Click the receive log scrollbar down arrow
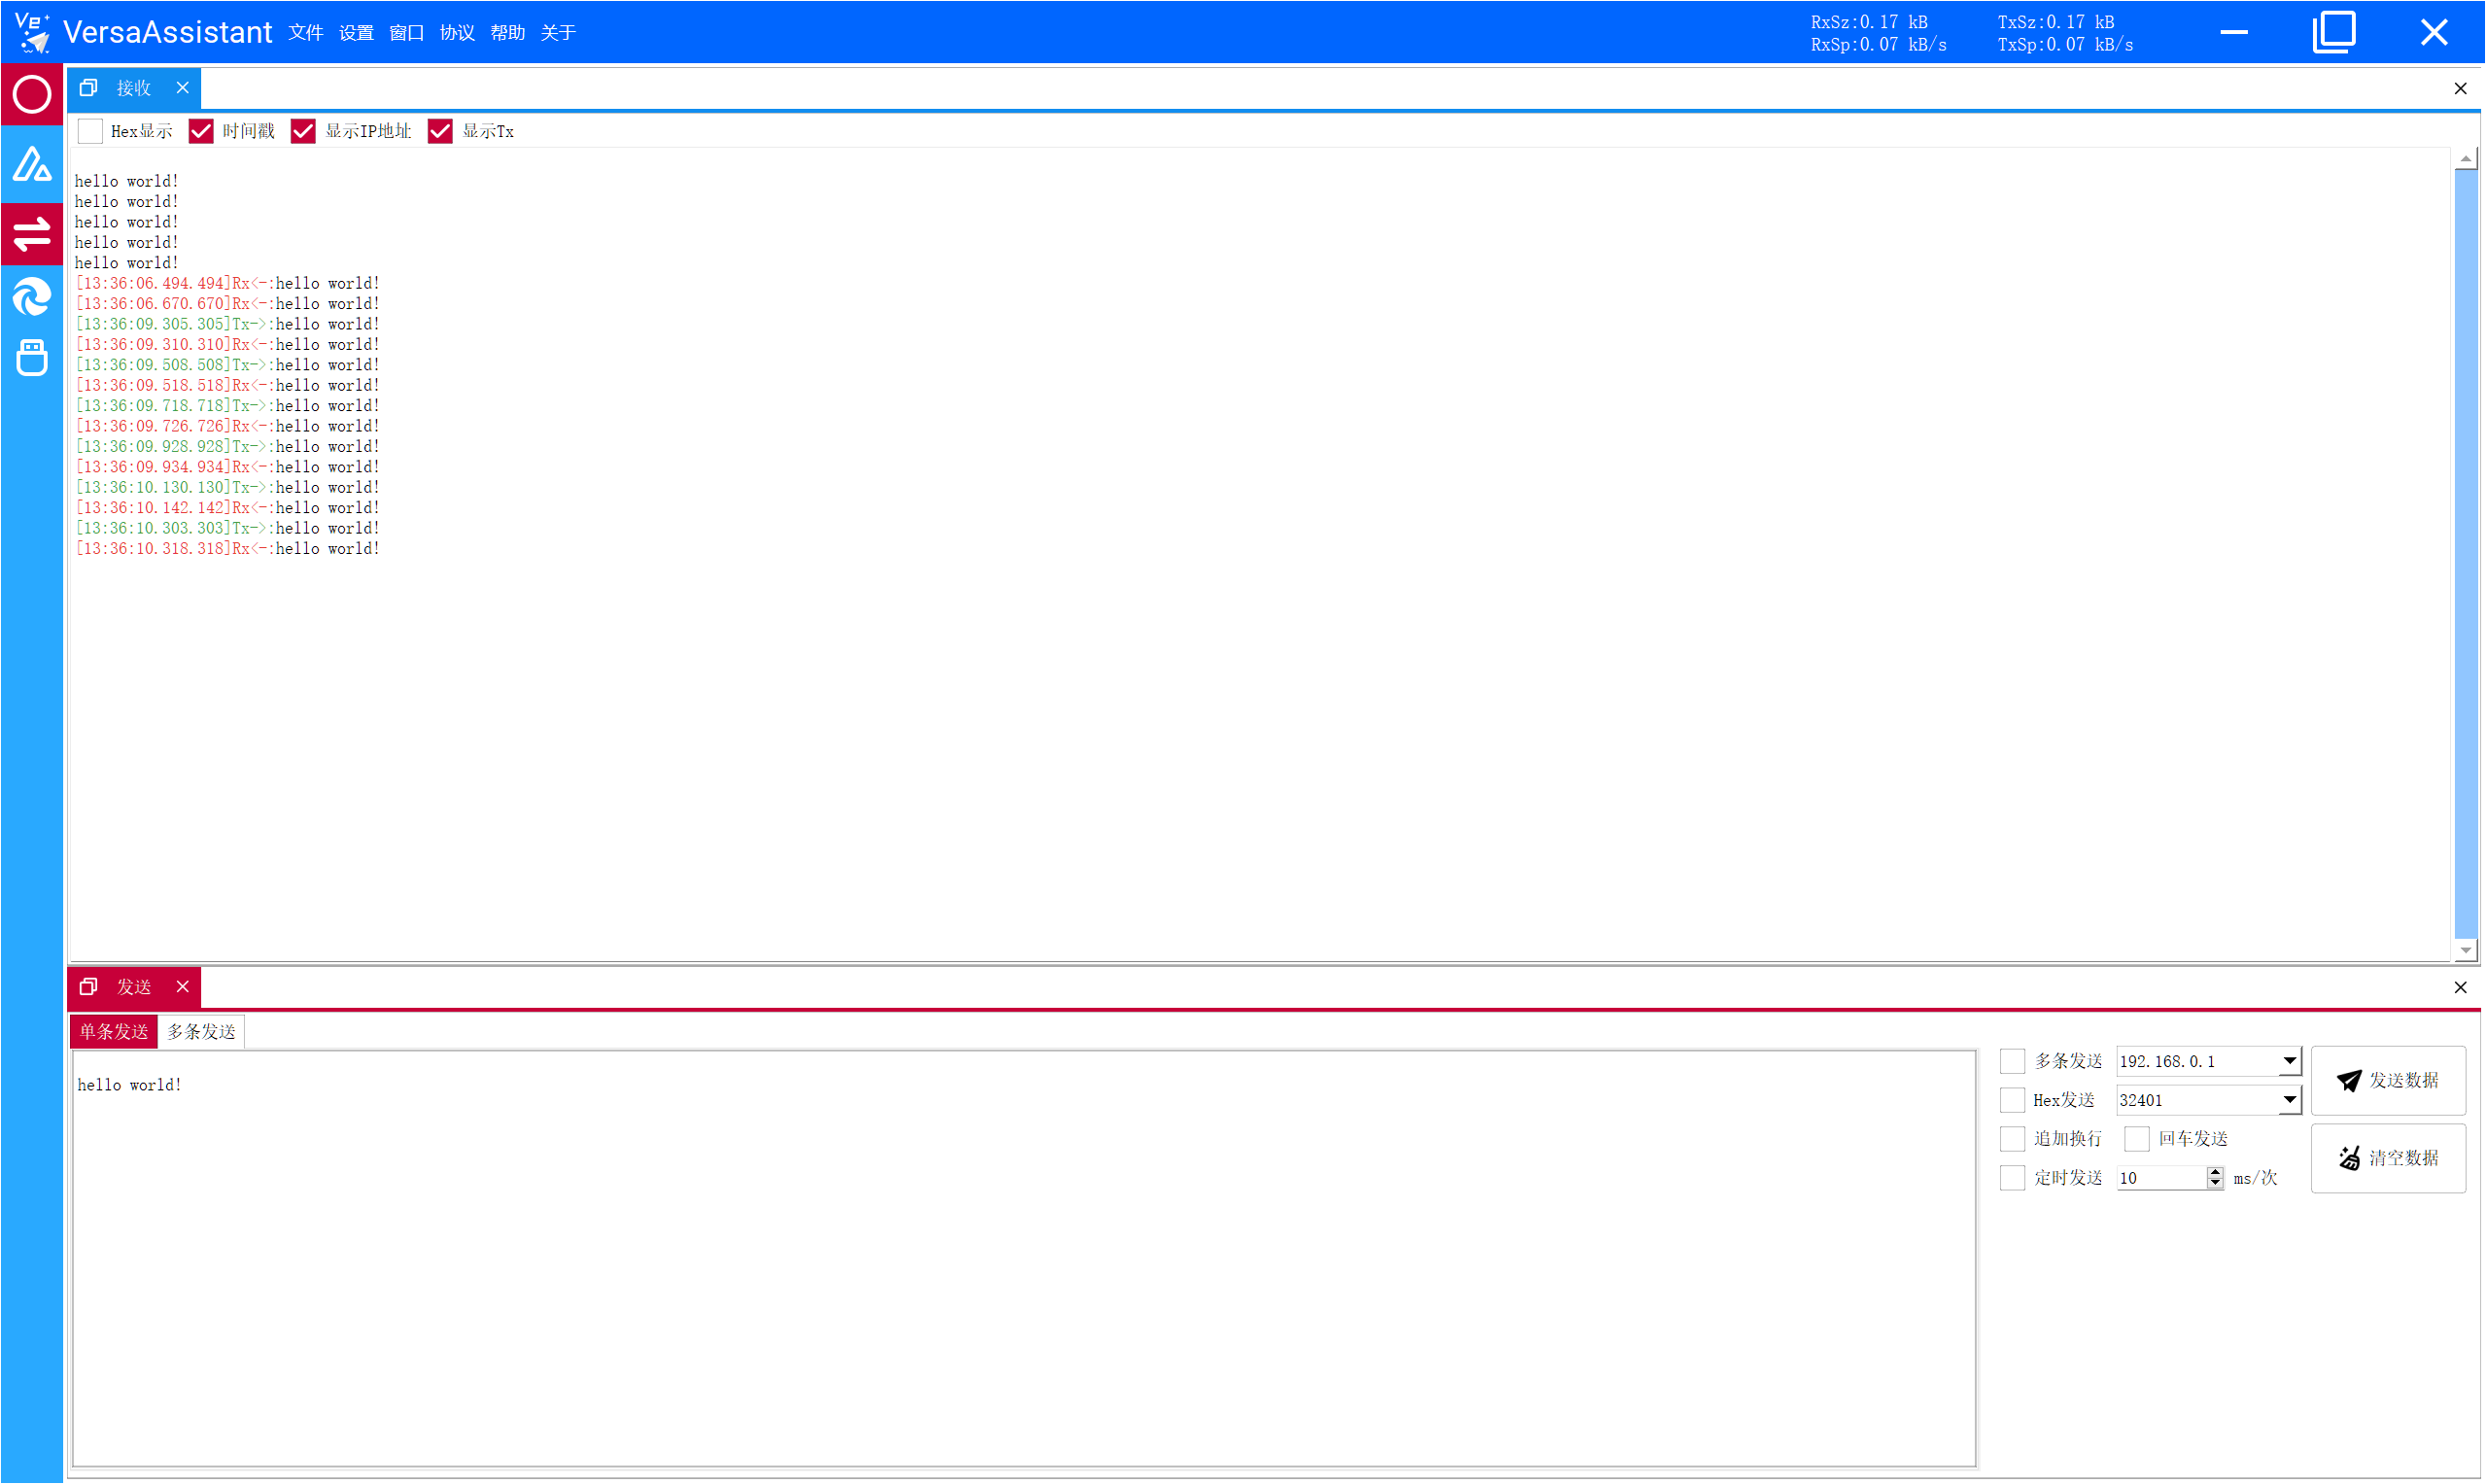2486x1484 pixels. pyautogui.click(x=2467, y=951)
